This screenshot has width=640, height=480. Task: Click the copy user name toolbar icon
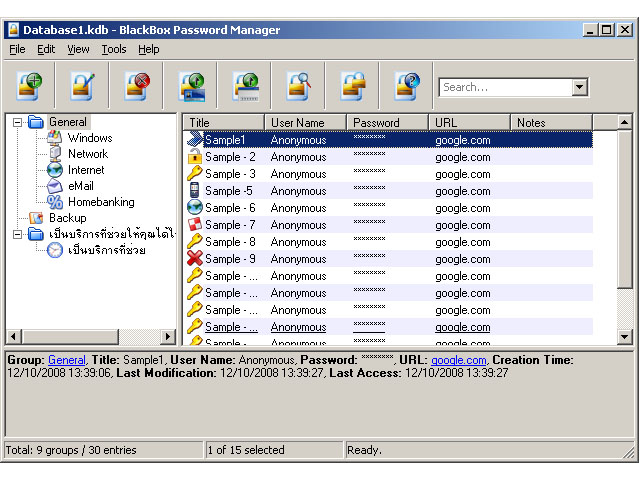(191, 86)
